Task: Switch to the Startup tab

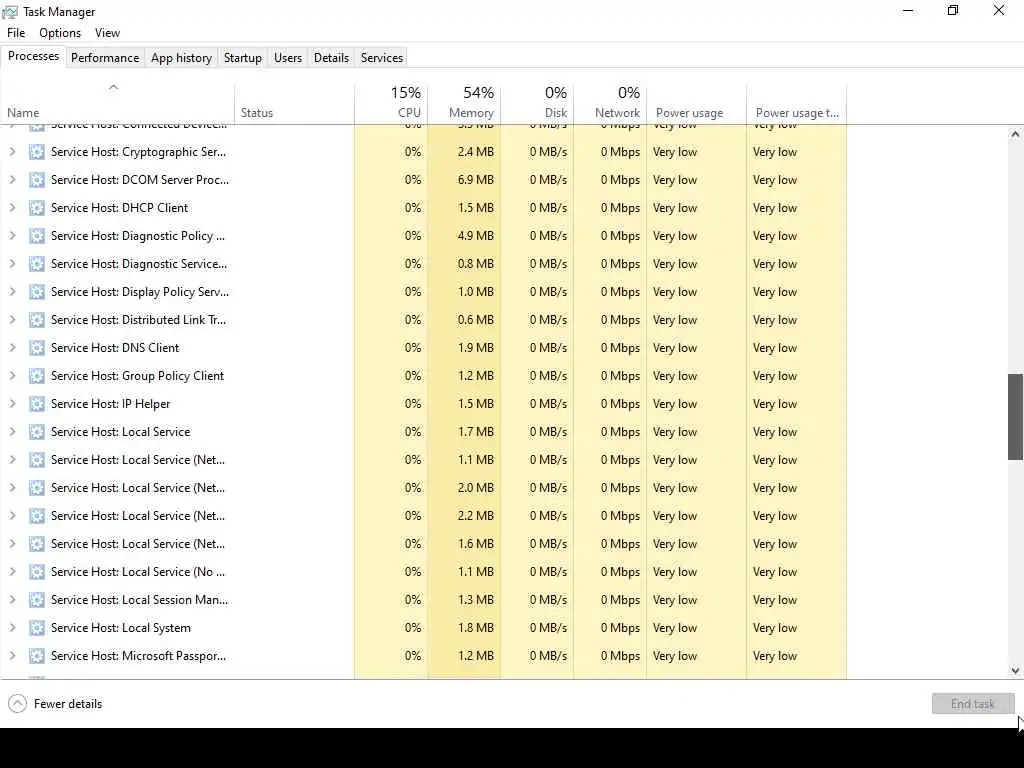Action: [242, 57]
